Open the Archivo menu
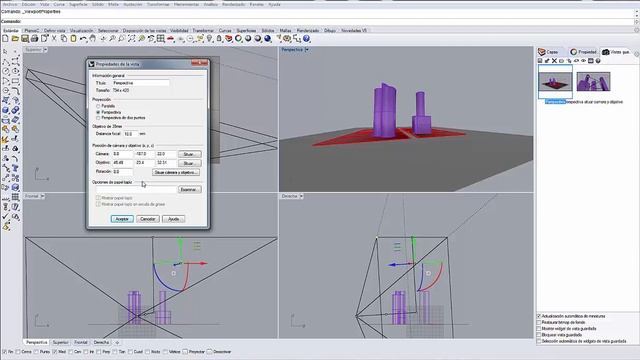The height and width of the screenshot is (360, 640). [10, 4]
